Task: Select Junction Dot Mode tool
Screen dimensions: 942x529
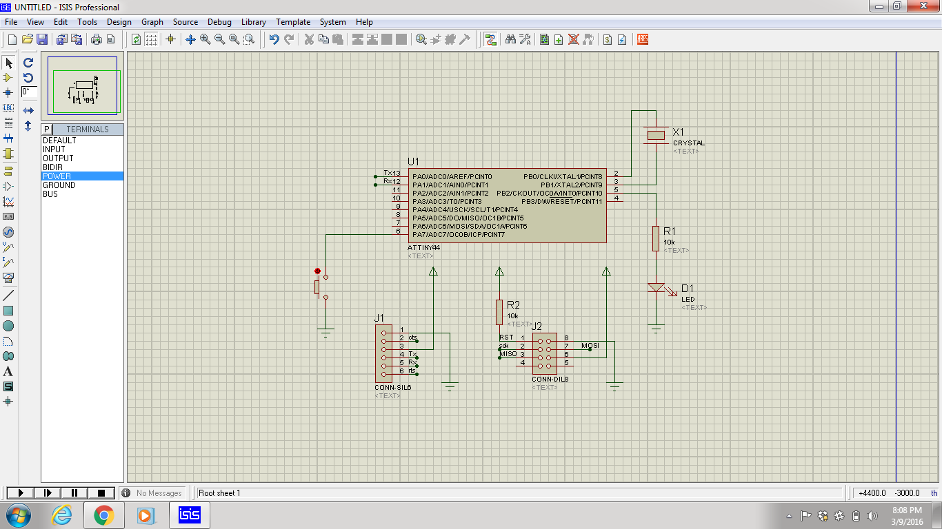Action: pyautogui.click(x=8, y=93)
